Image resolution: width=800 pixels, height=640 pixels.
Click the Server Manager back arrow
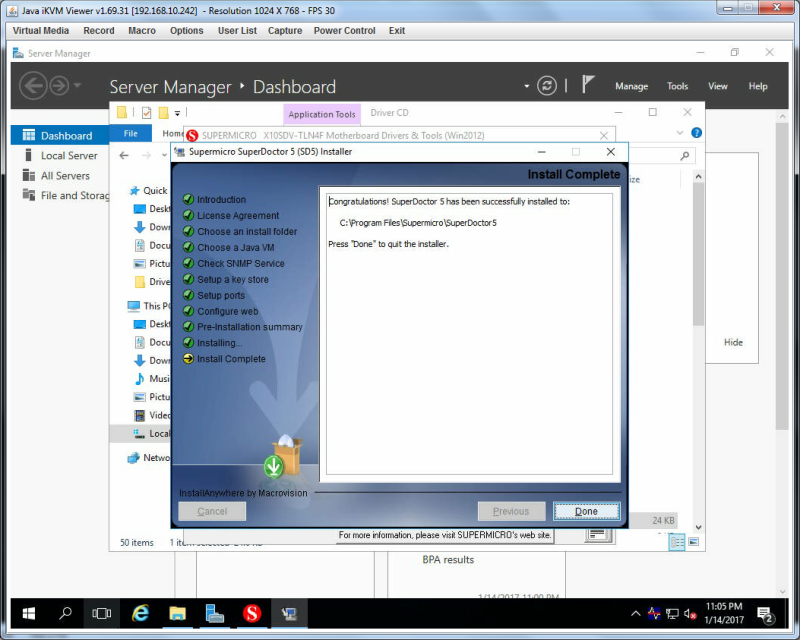click(33, 85)
